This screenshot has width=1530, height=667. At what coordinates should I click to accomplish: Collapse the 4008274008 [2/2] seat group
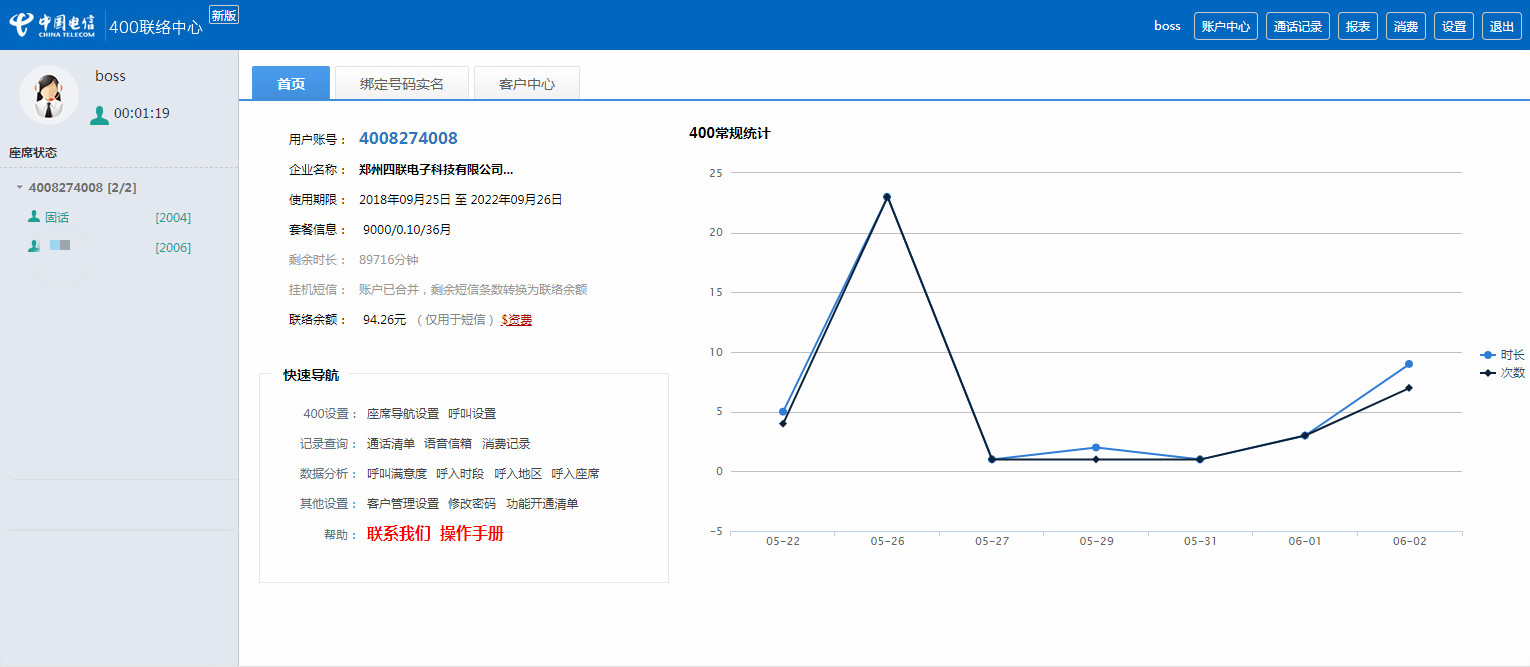(x=20, y=188)
